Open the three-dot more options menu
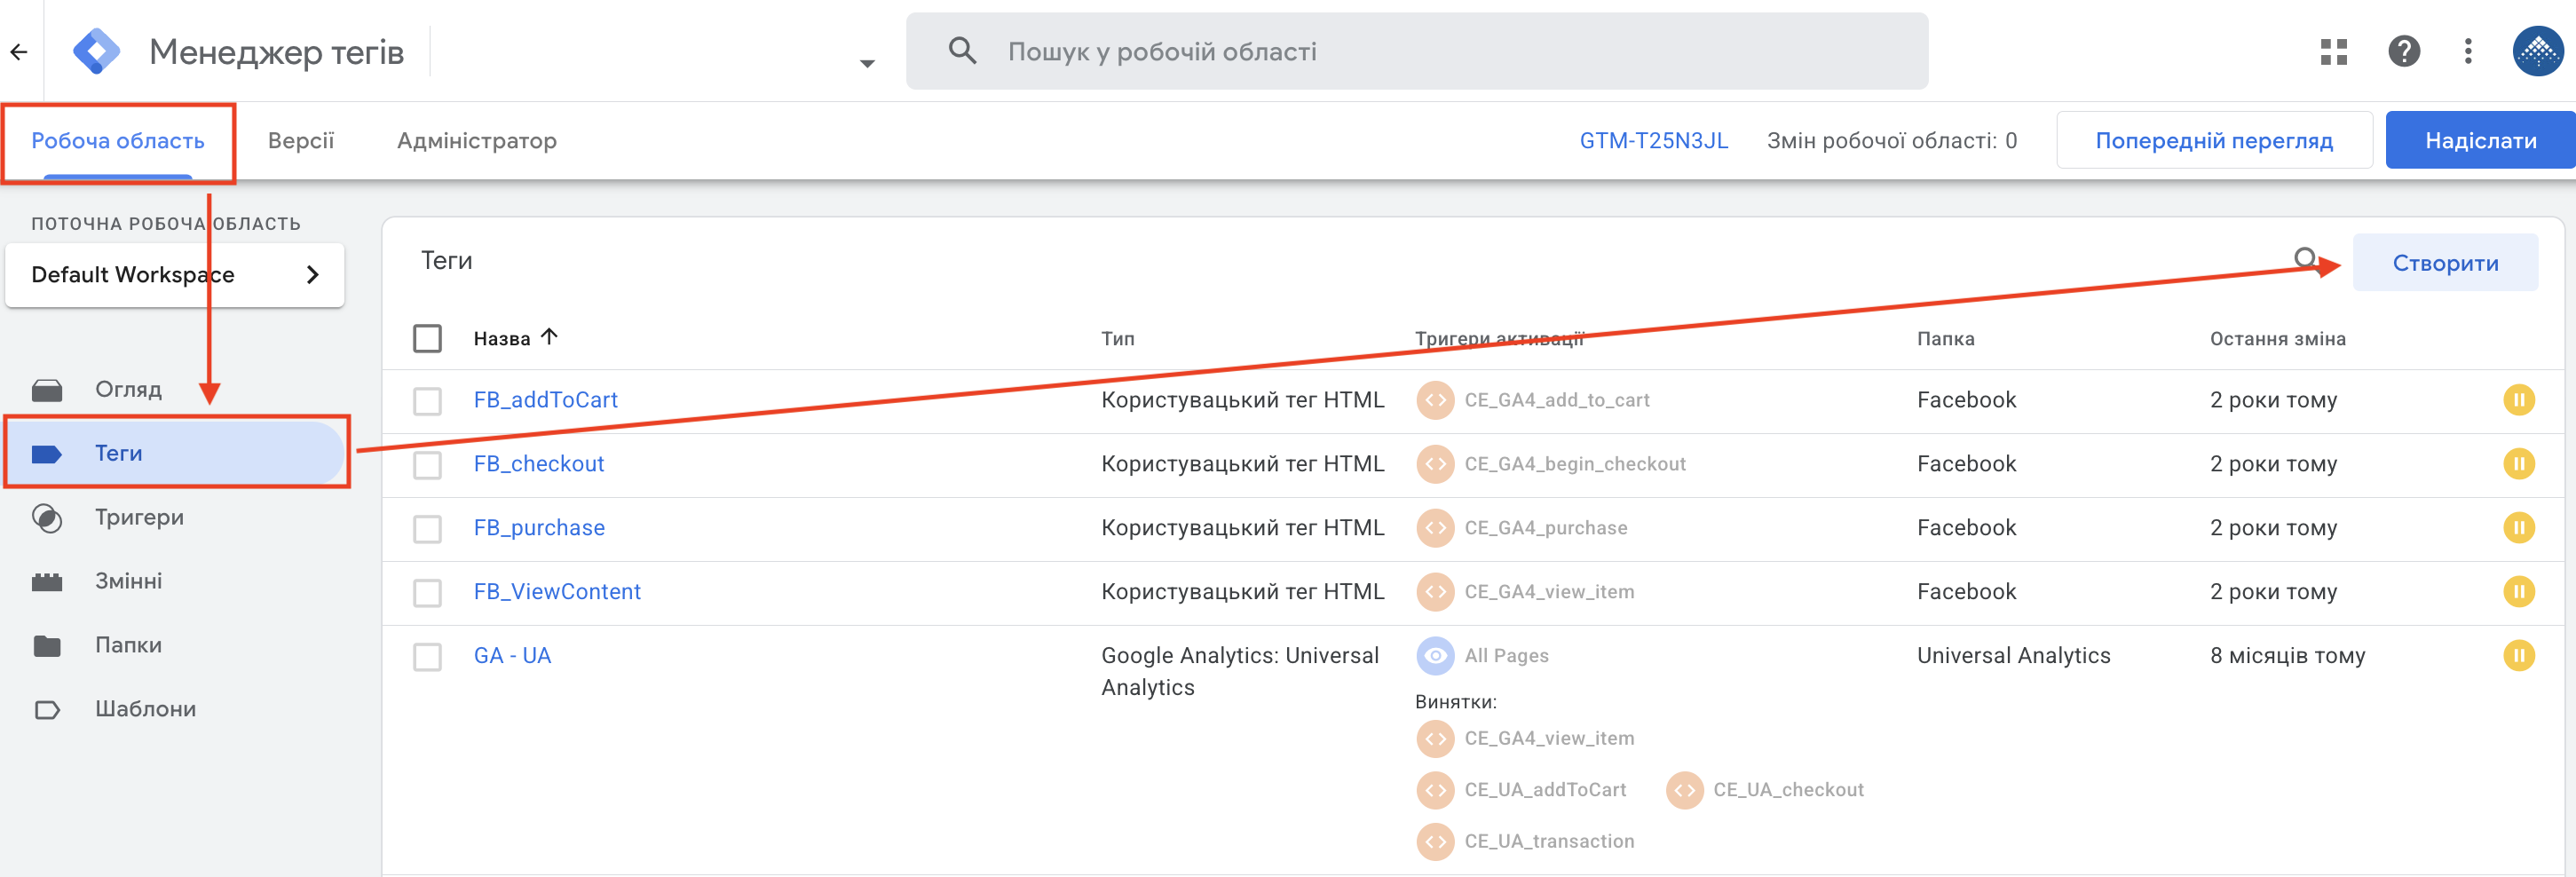2576x877 pixels. (x=2467, y=51)
